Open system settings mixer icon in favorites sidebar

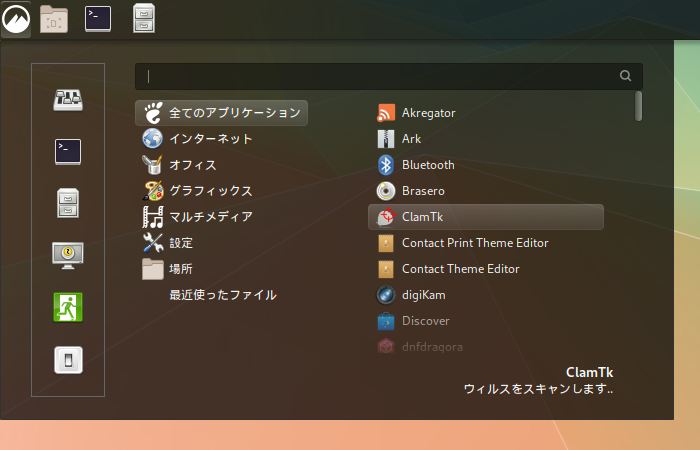click(x=68, y=100)
